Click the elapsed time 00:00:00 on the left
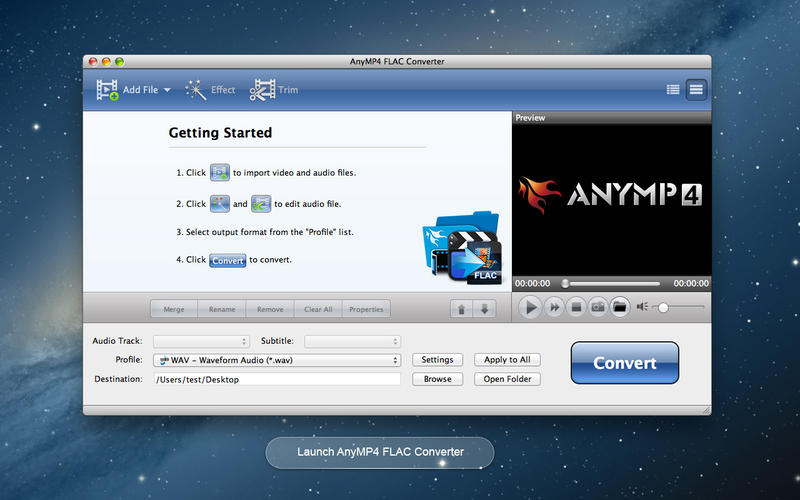The width and height of the screenshot is (800, 500). click(533, 283)
